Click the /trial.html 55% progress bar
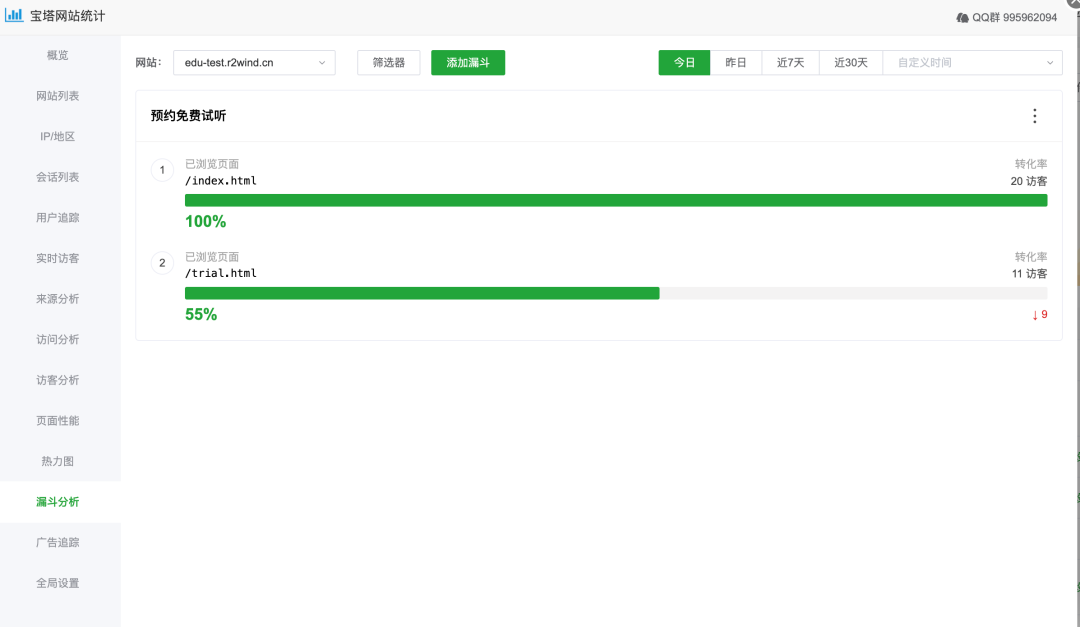The image size is (1080, 627). (616, 294)
